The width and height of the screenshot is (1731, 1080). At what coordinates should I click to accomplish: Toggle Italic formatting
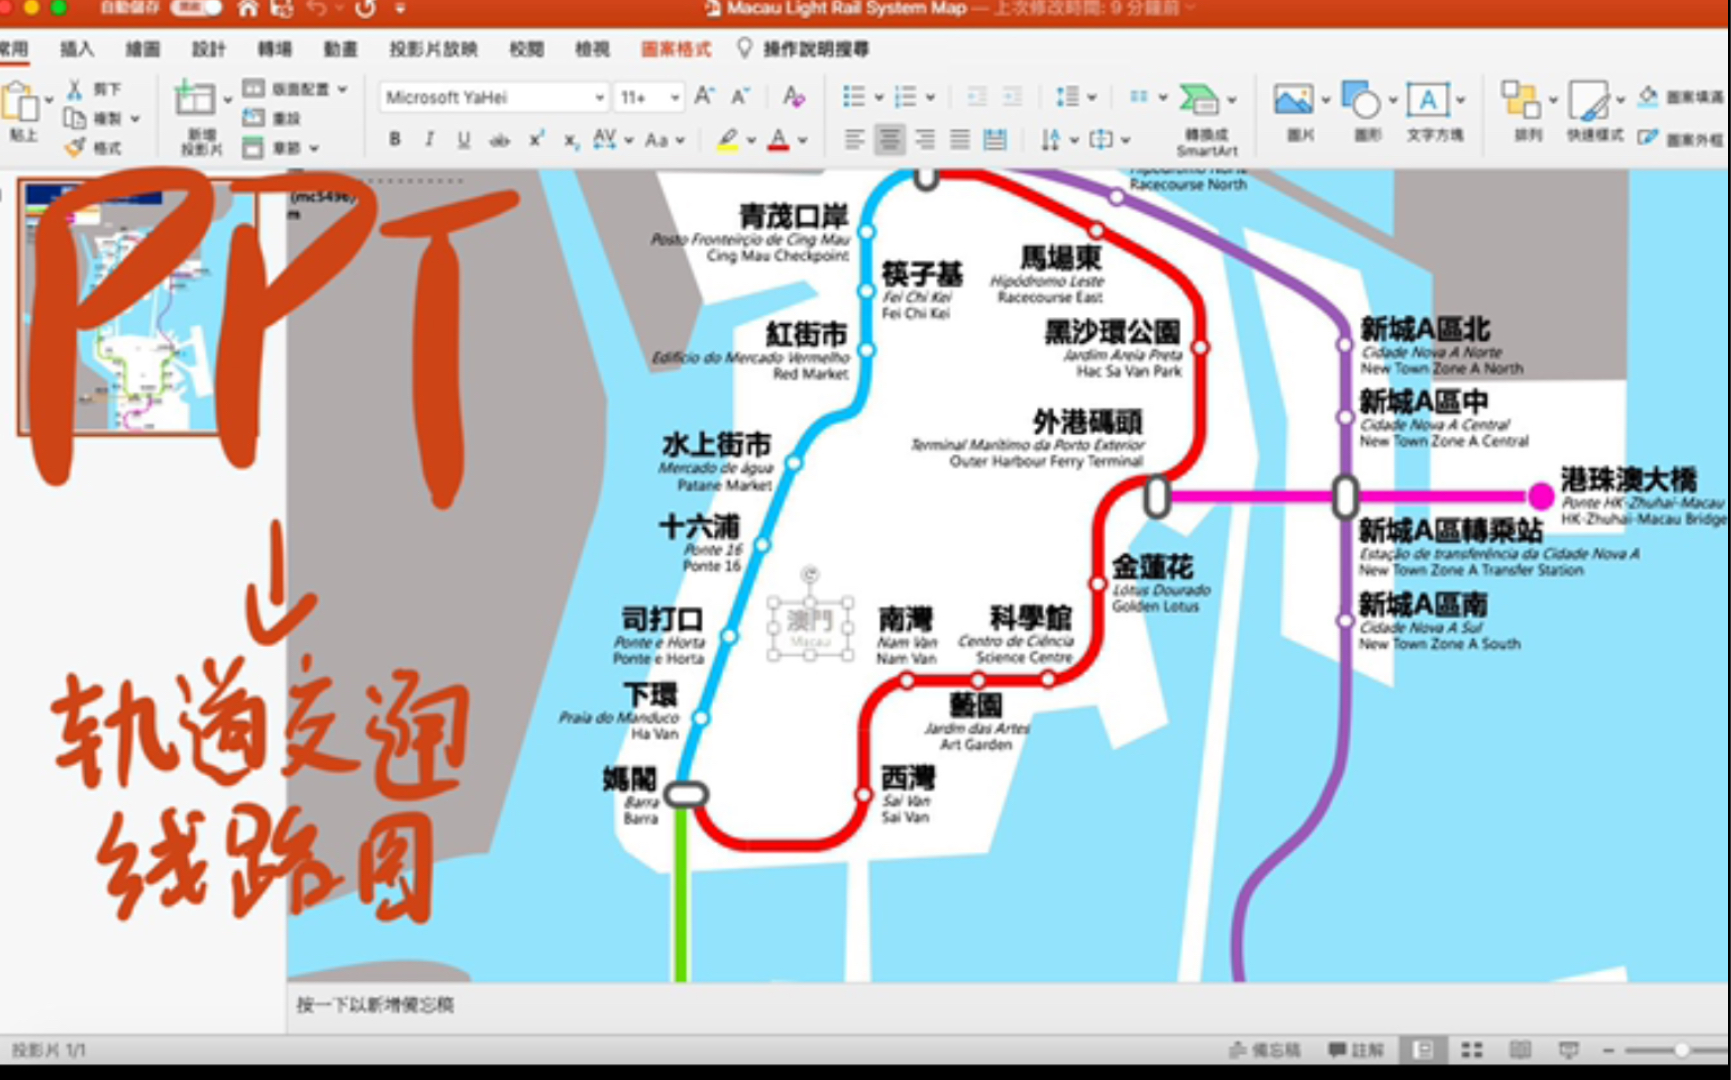point(429,140)
